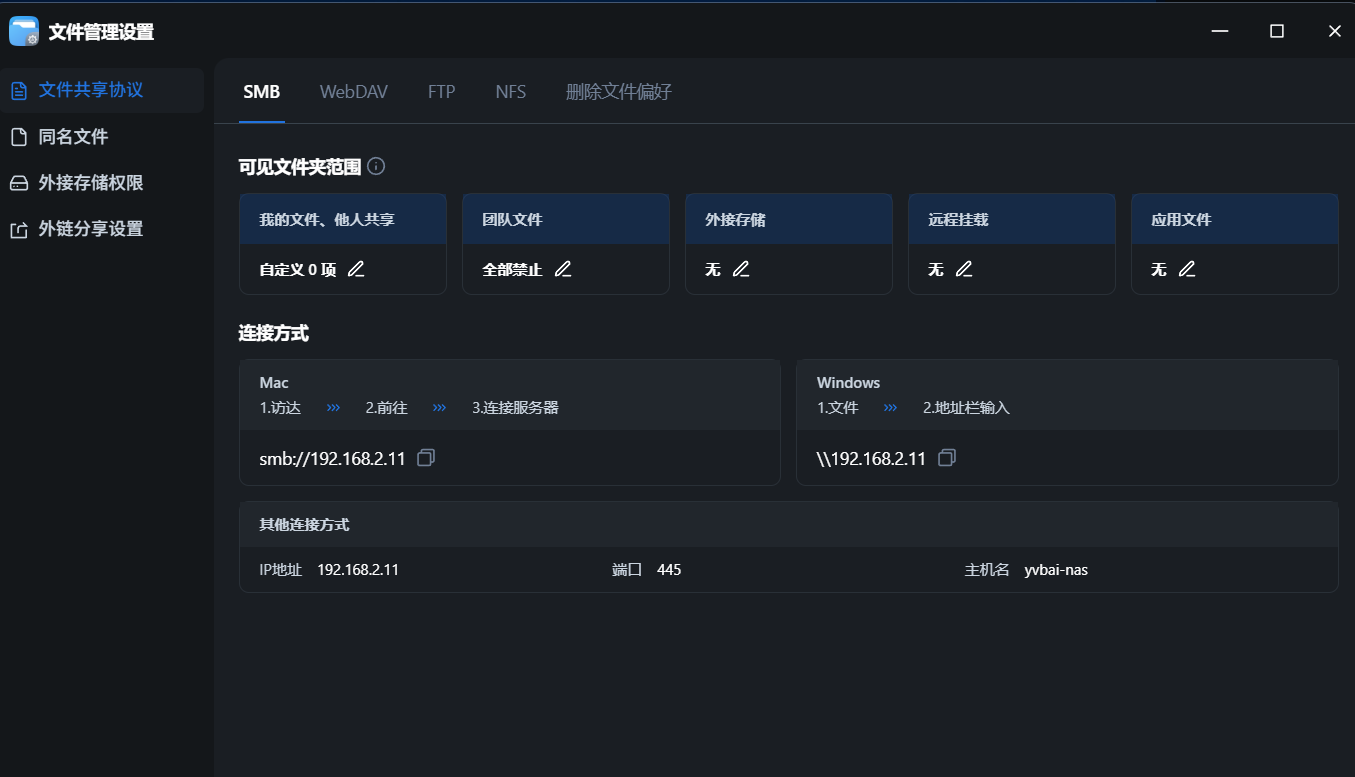
Task: Click the 应用文件 card header
Action: (x=1235, y=219)
